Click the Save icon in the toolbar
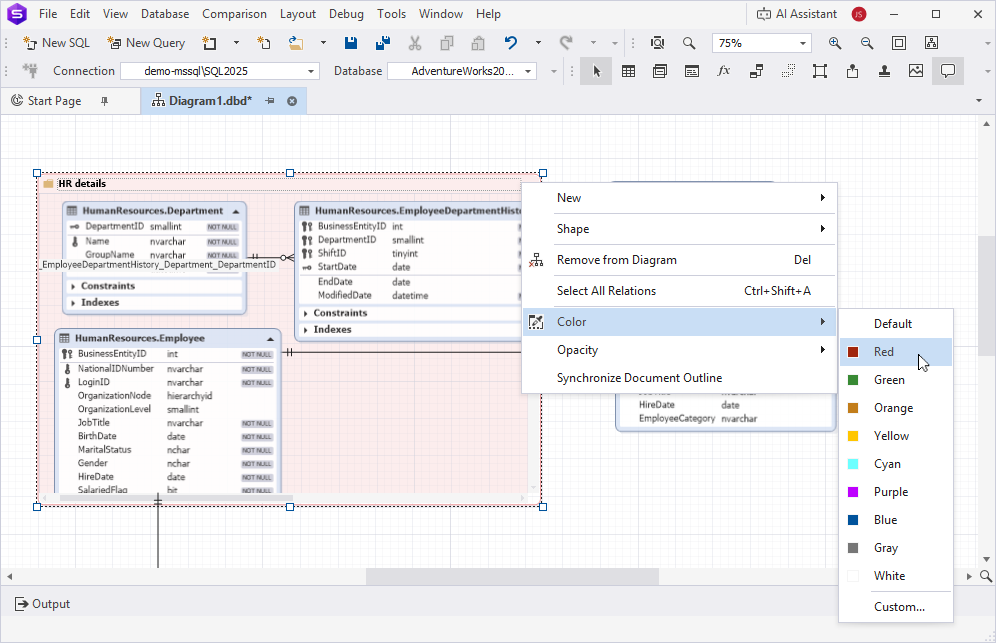The height and width of the screenshot is (643, 996). click(x=351, y=43)
